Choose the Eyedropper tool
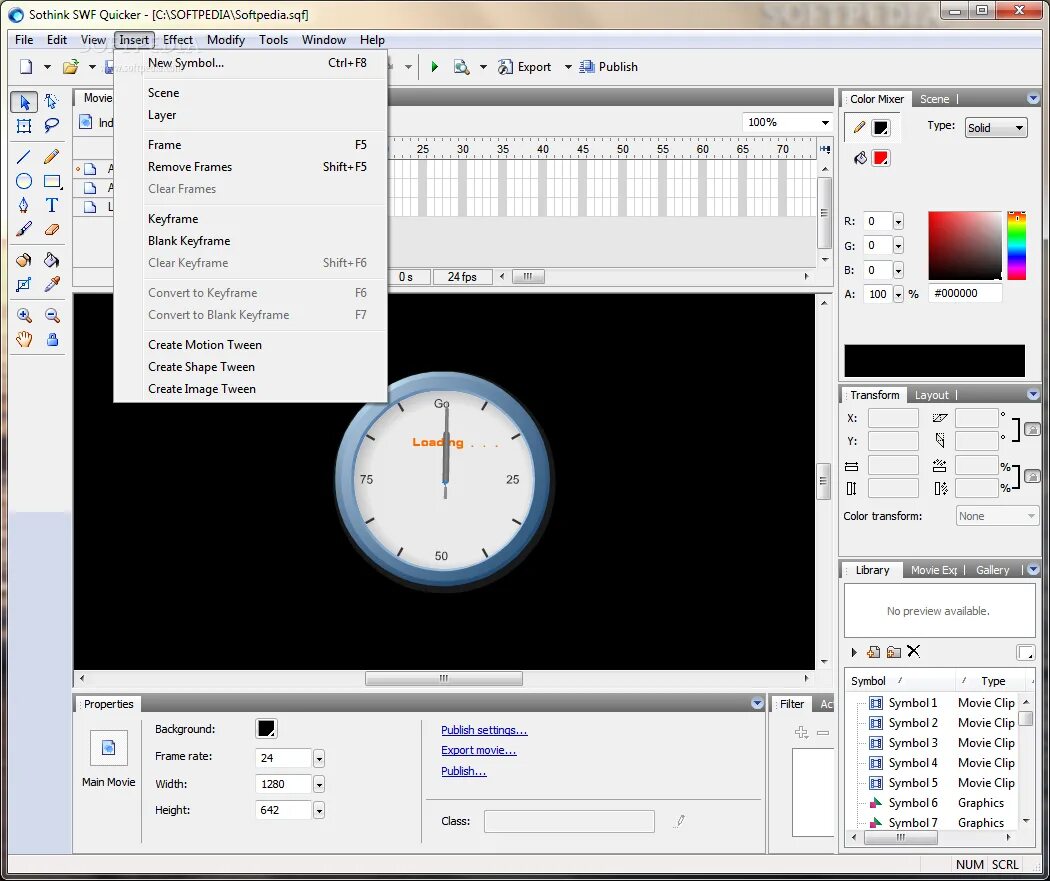Viewport: 1050px width, 881px height. (52, 285)
